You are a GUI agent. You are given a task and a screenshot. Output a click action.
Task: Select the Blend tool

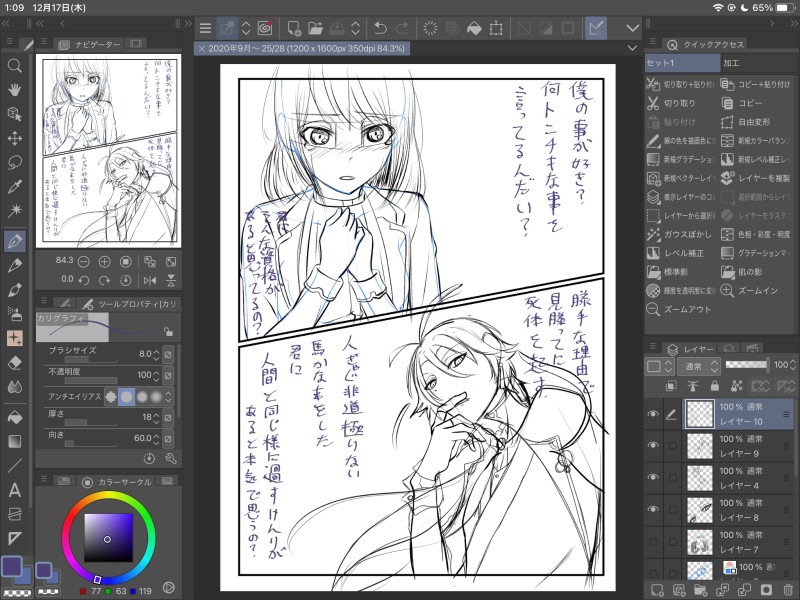(15, 387)
